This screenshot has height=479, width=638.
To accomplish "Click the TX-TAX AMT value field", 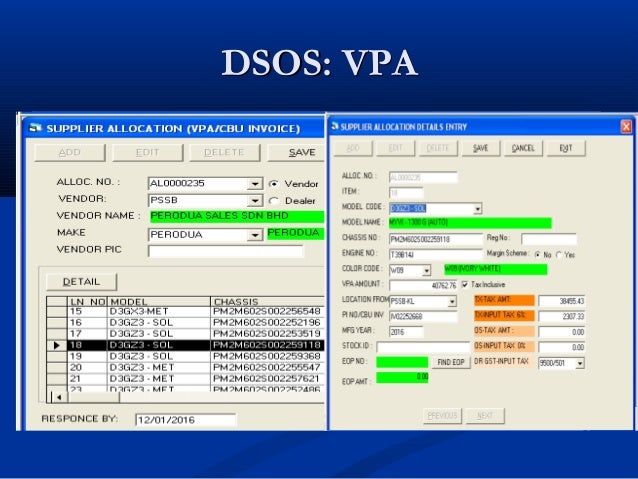I will point(562,301).
